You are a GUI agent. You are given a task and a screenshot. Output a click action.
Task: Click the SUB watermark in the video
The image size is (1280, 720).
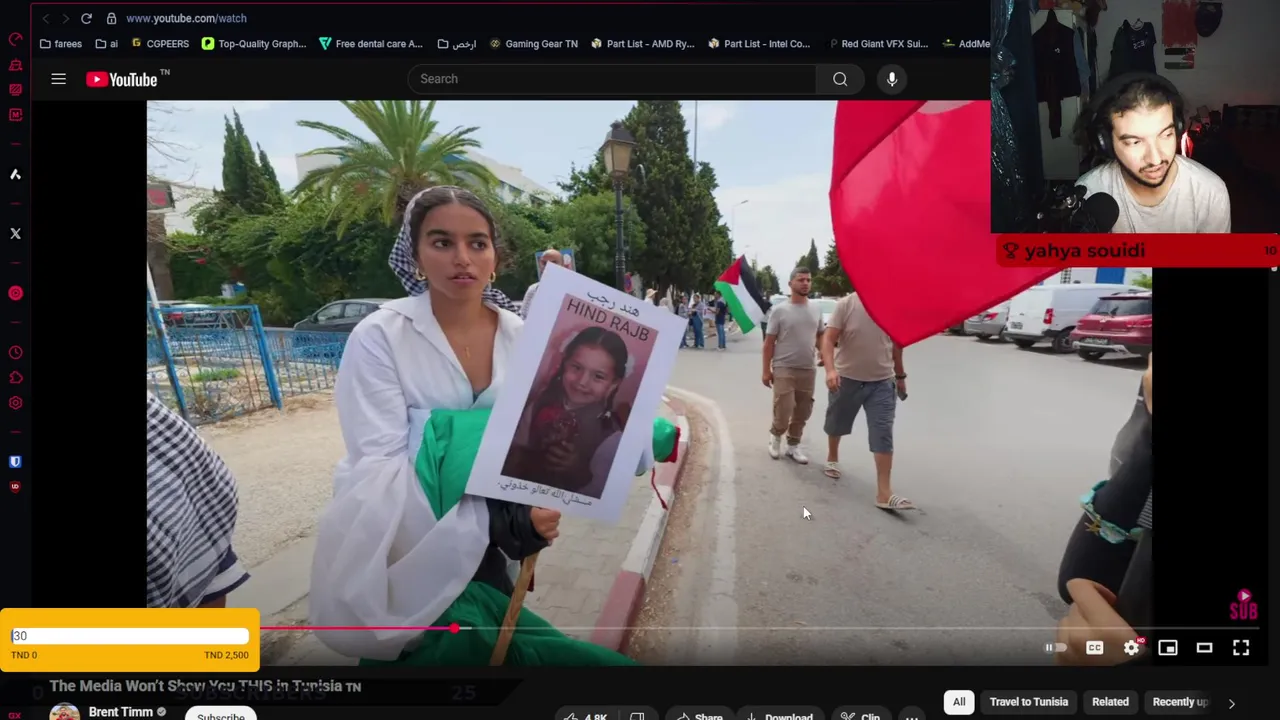click(1243, 606)
